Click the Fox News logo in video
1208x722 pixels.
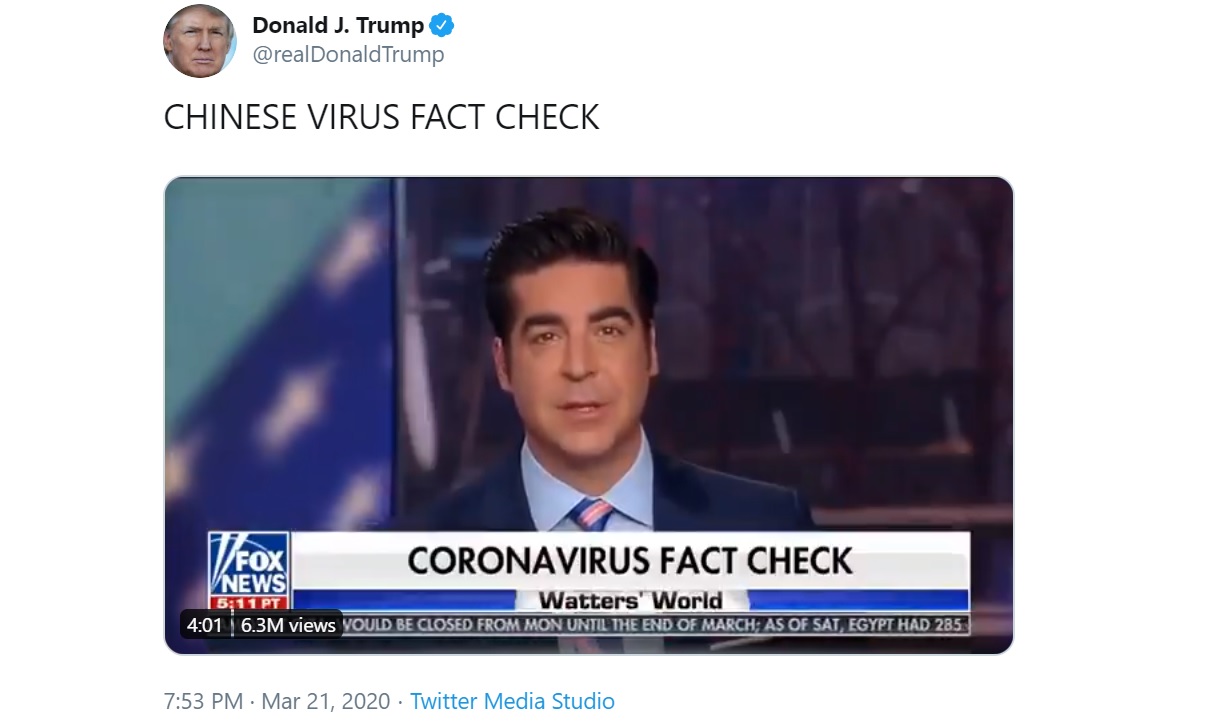[248, 564]
